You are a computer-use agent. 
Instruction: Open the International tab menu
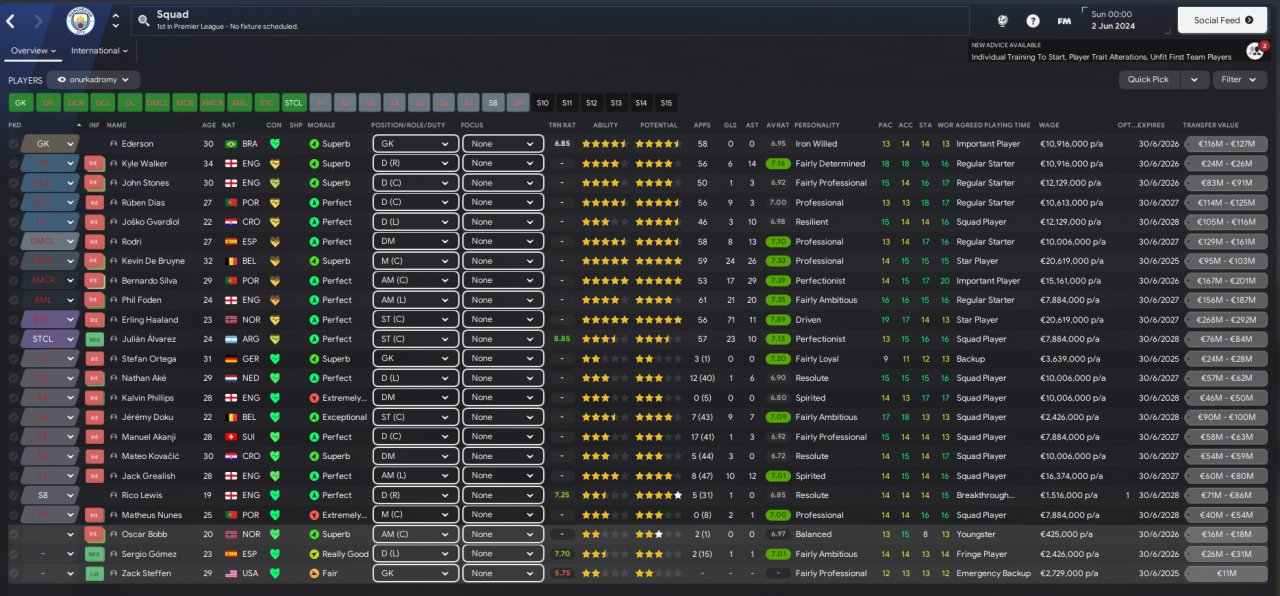pyautogui.click(x=100, y=50)
